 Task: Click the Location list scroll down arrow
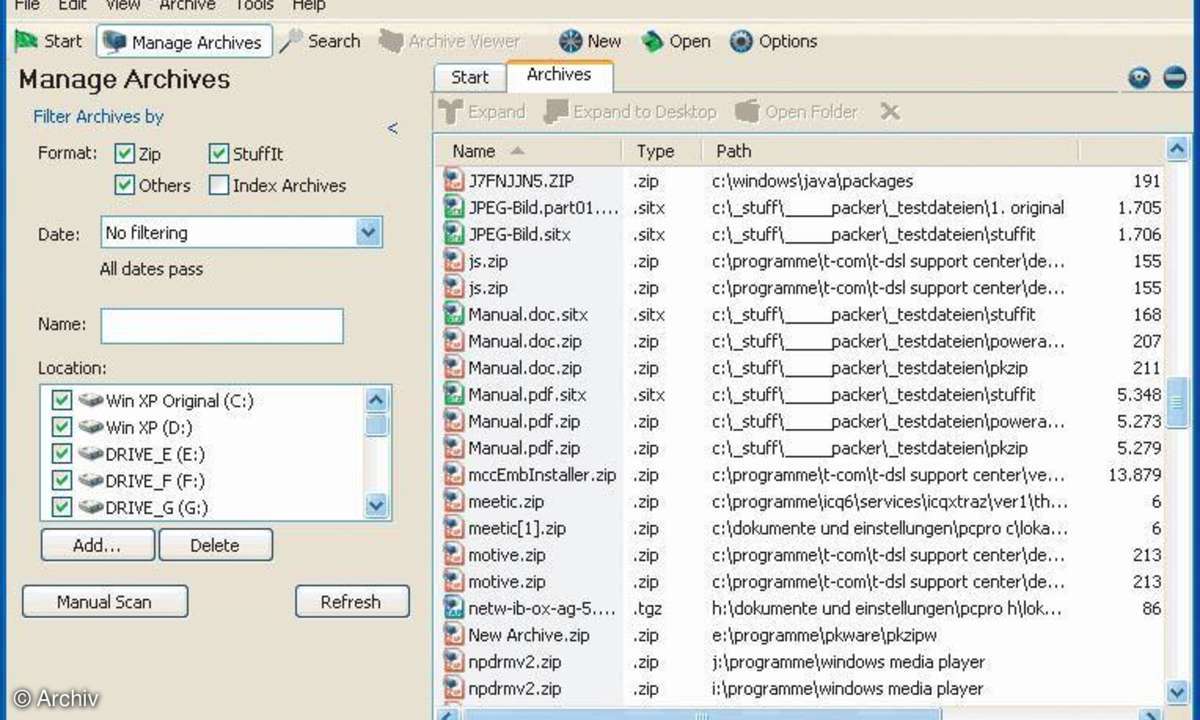[376, 506]
